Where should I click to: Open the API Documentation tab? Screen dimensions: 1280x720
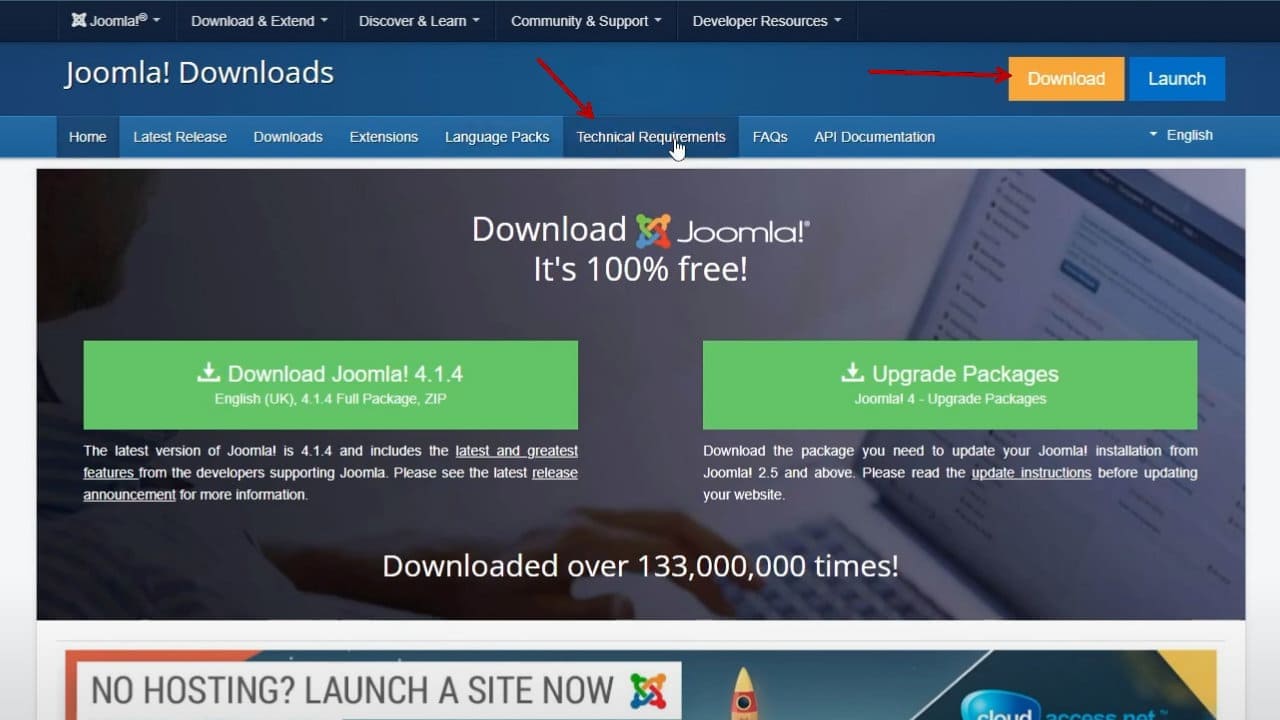pyautogui.click(x=875, y=137)
